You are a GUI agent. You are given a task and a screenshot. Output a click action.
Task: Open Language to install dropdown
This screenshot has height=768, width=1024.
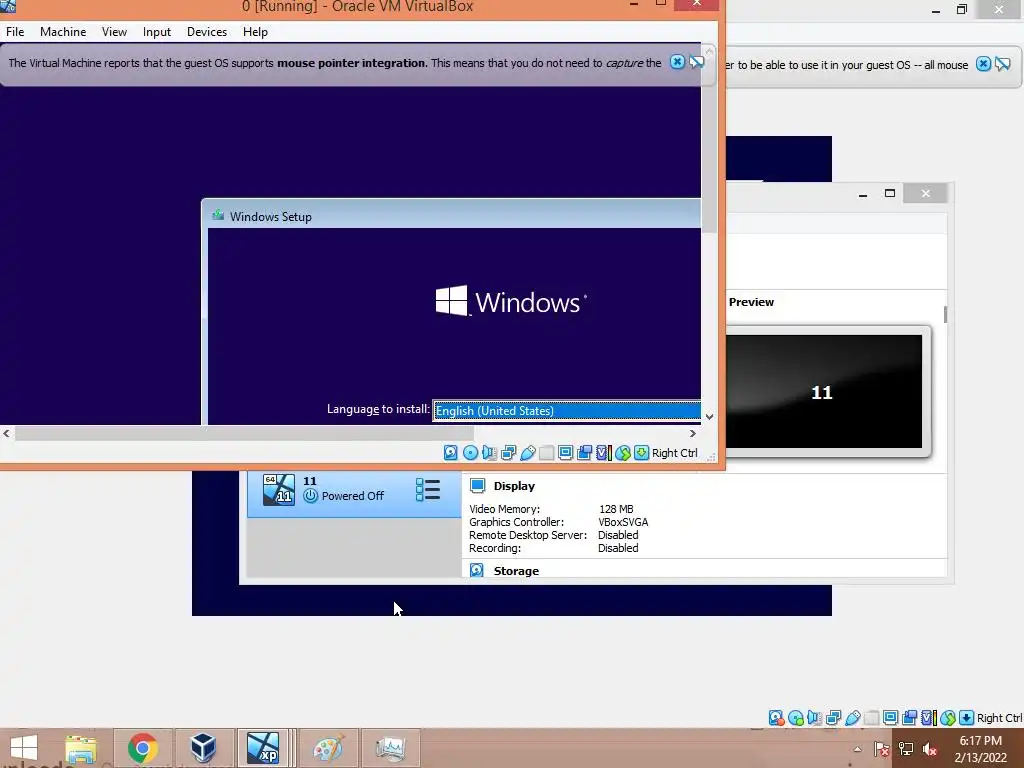click(566, 411)
